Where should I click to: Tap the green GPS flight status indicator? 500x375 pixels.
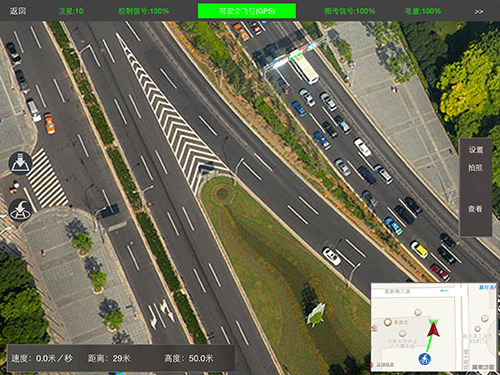click(247, 11)
